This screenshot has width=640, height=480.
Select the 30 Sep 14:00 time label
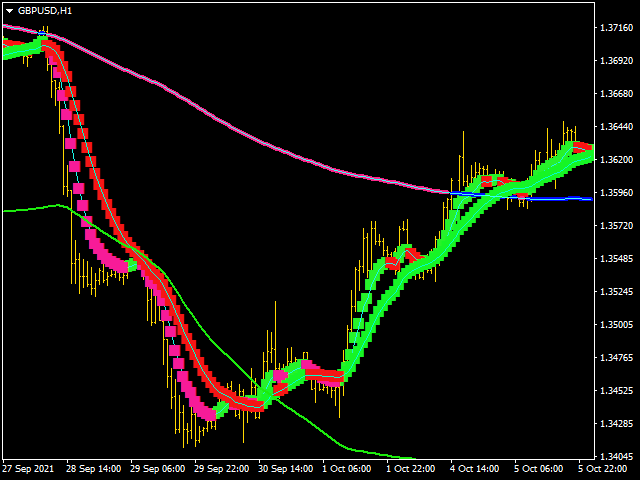tap(286, 469)
